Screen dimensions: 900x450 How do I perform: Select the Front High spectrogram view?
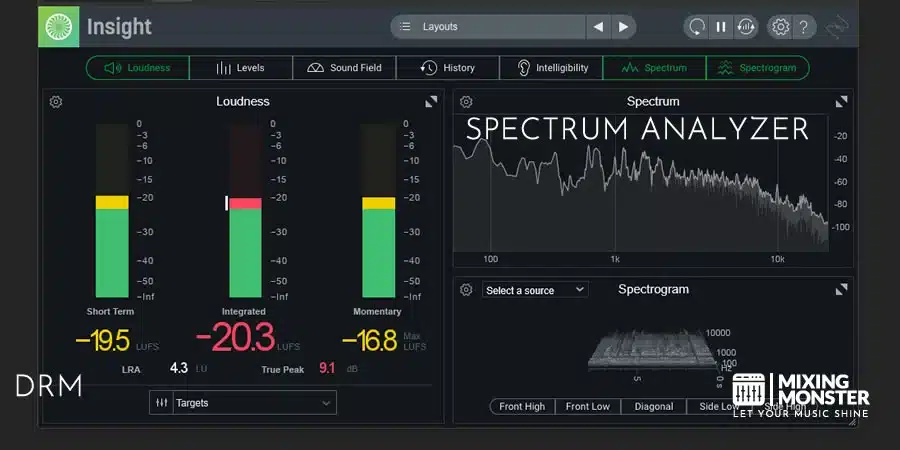coord(522,406)
